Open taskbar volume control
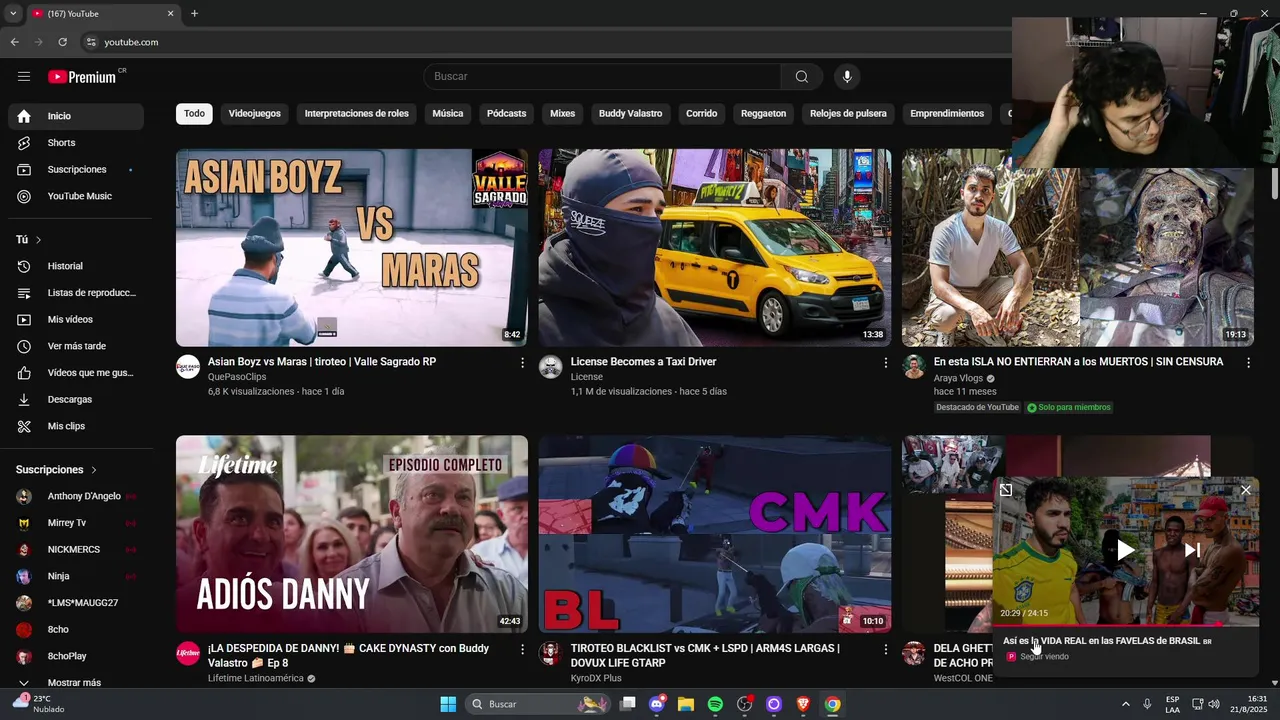Viewport: 1280px width, 720px height. point(1213,704)
